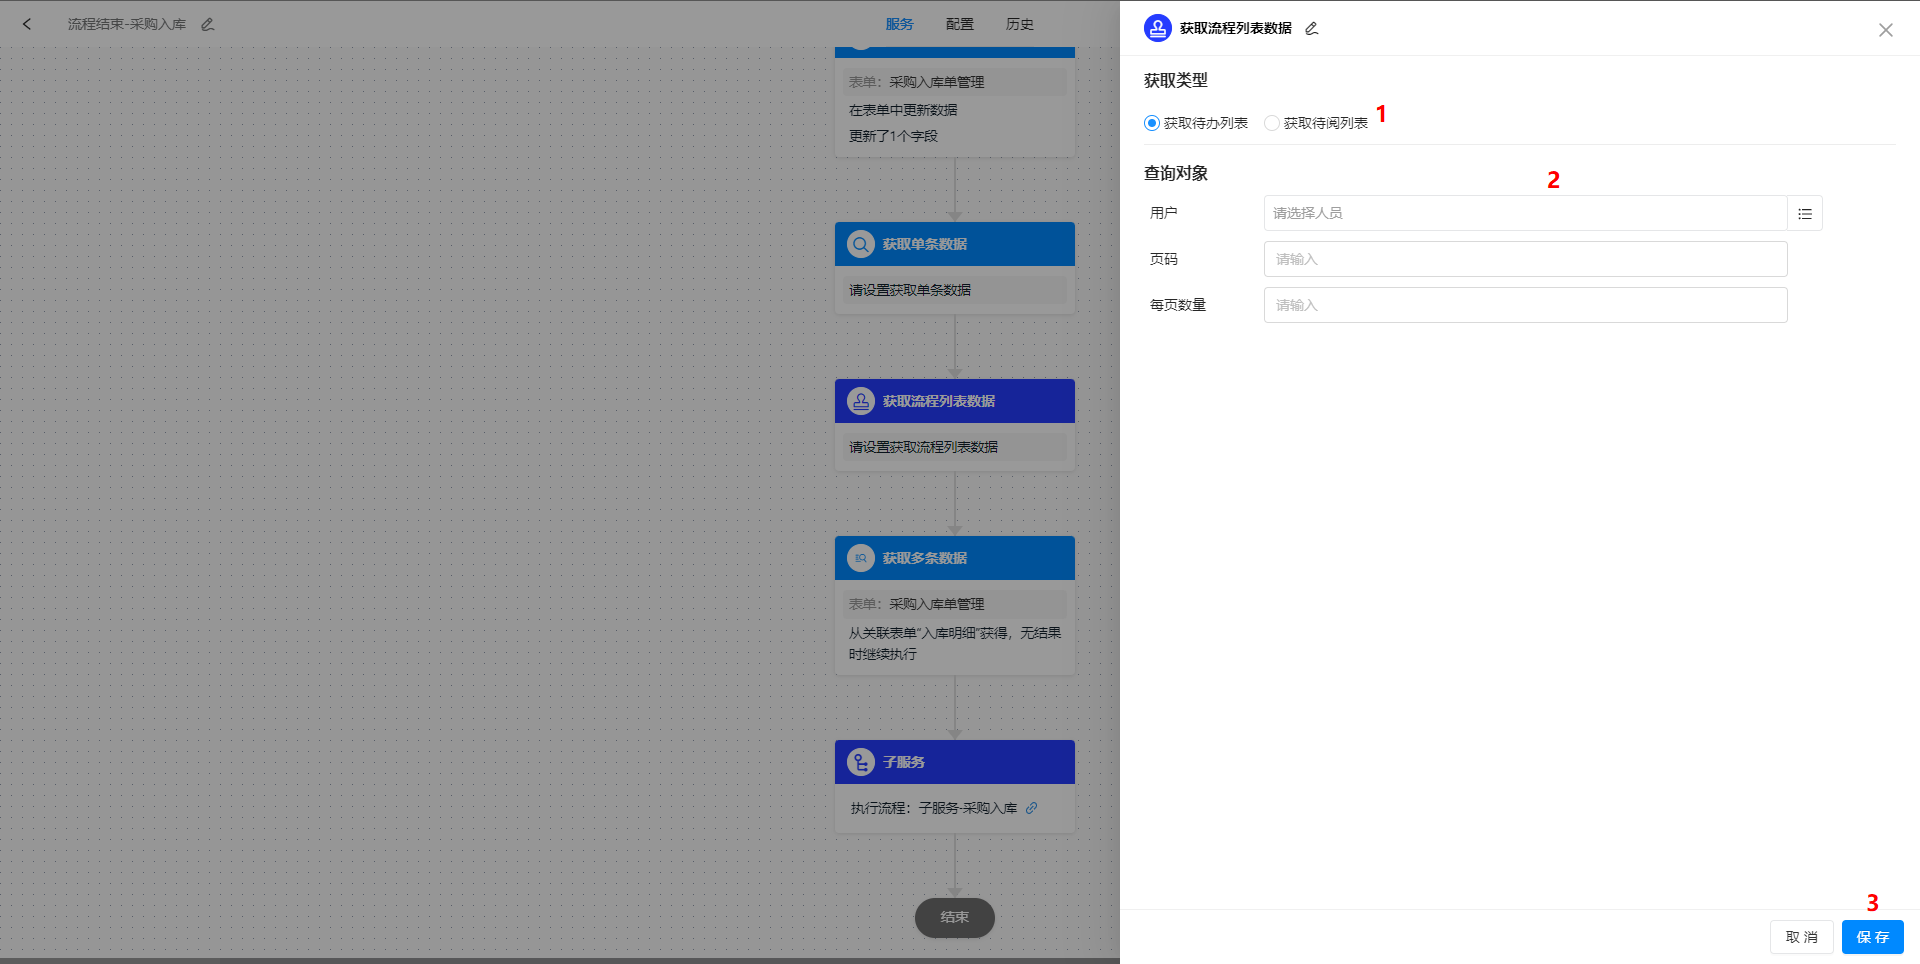Switch to the 历史 tab
Viewport: 1920px width, 964px height.
coord(1019,24)
